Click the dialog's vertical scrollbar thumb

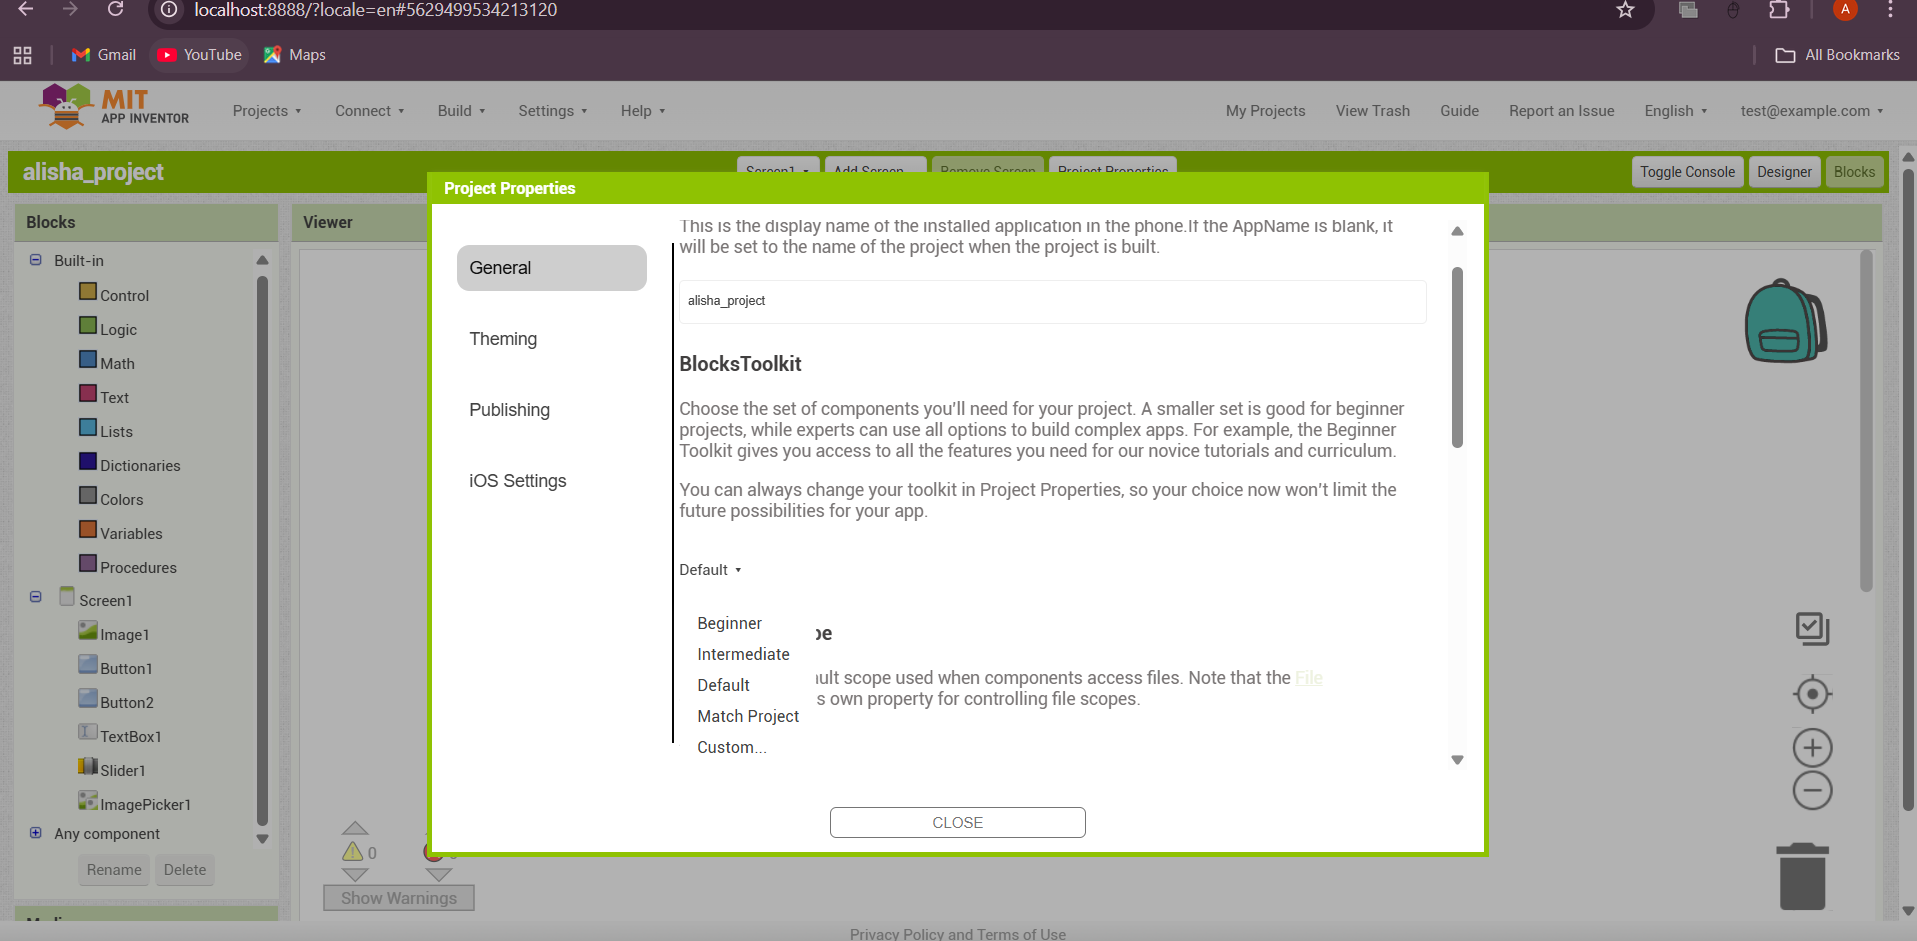(1457, 357)
